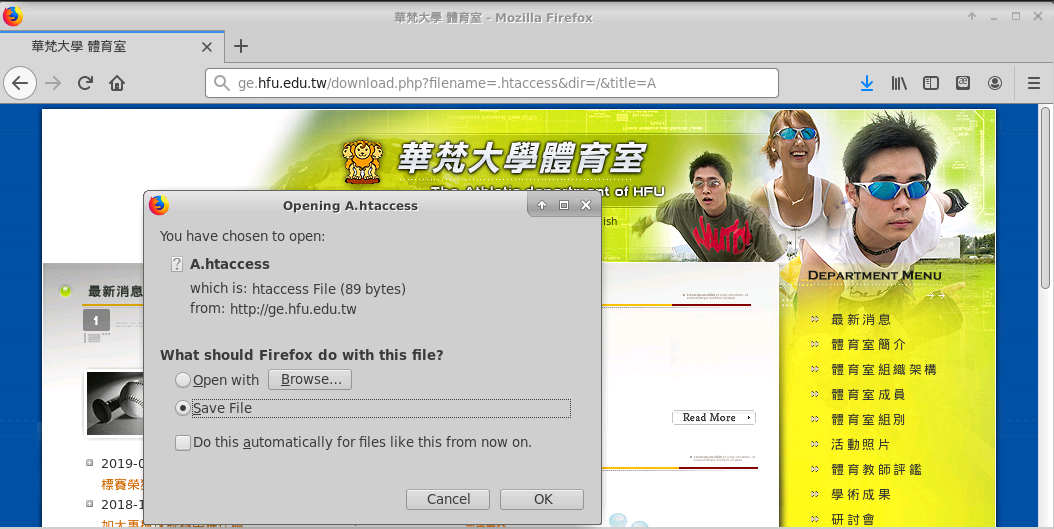The image size is (1054, 529).
Task: Open 研討會 menu link
Action: click(853, 519)
